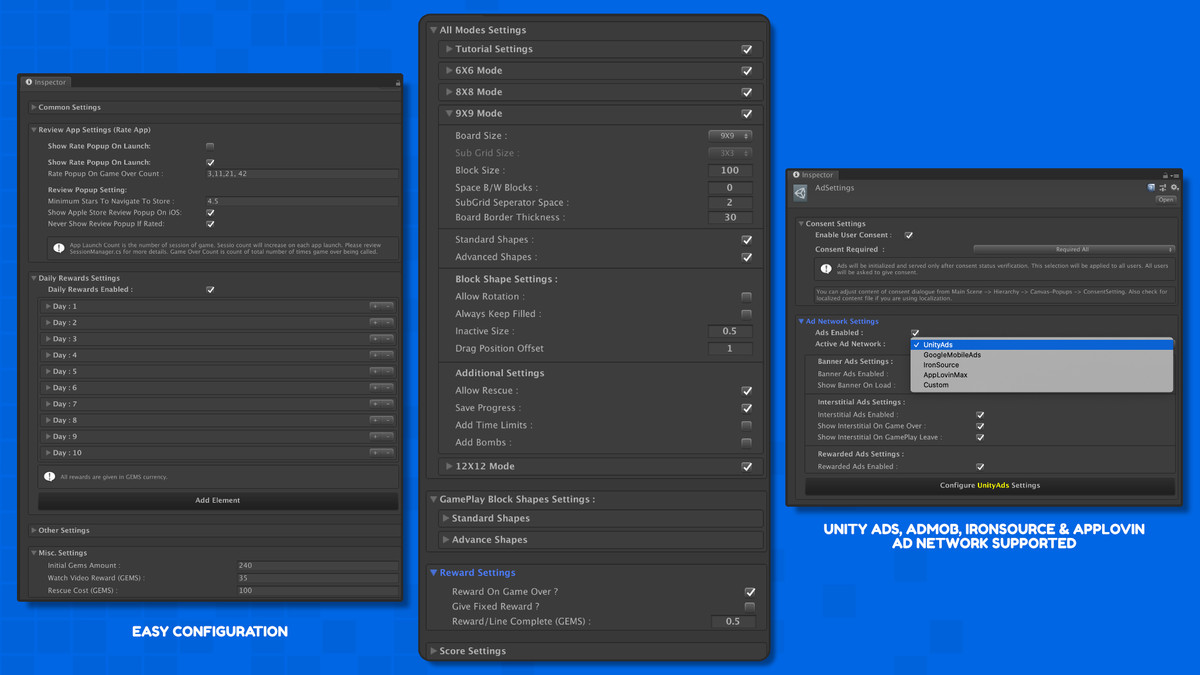Click the minus icon on Day : 3 row
This screenshot has height=675, width=1200.
(x=388, y=339)
